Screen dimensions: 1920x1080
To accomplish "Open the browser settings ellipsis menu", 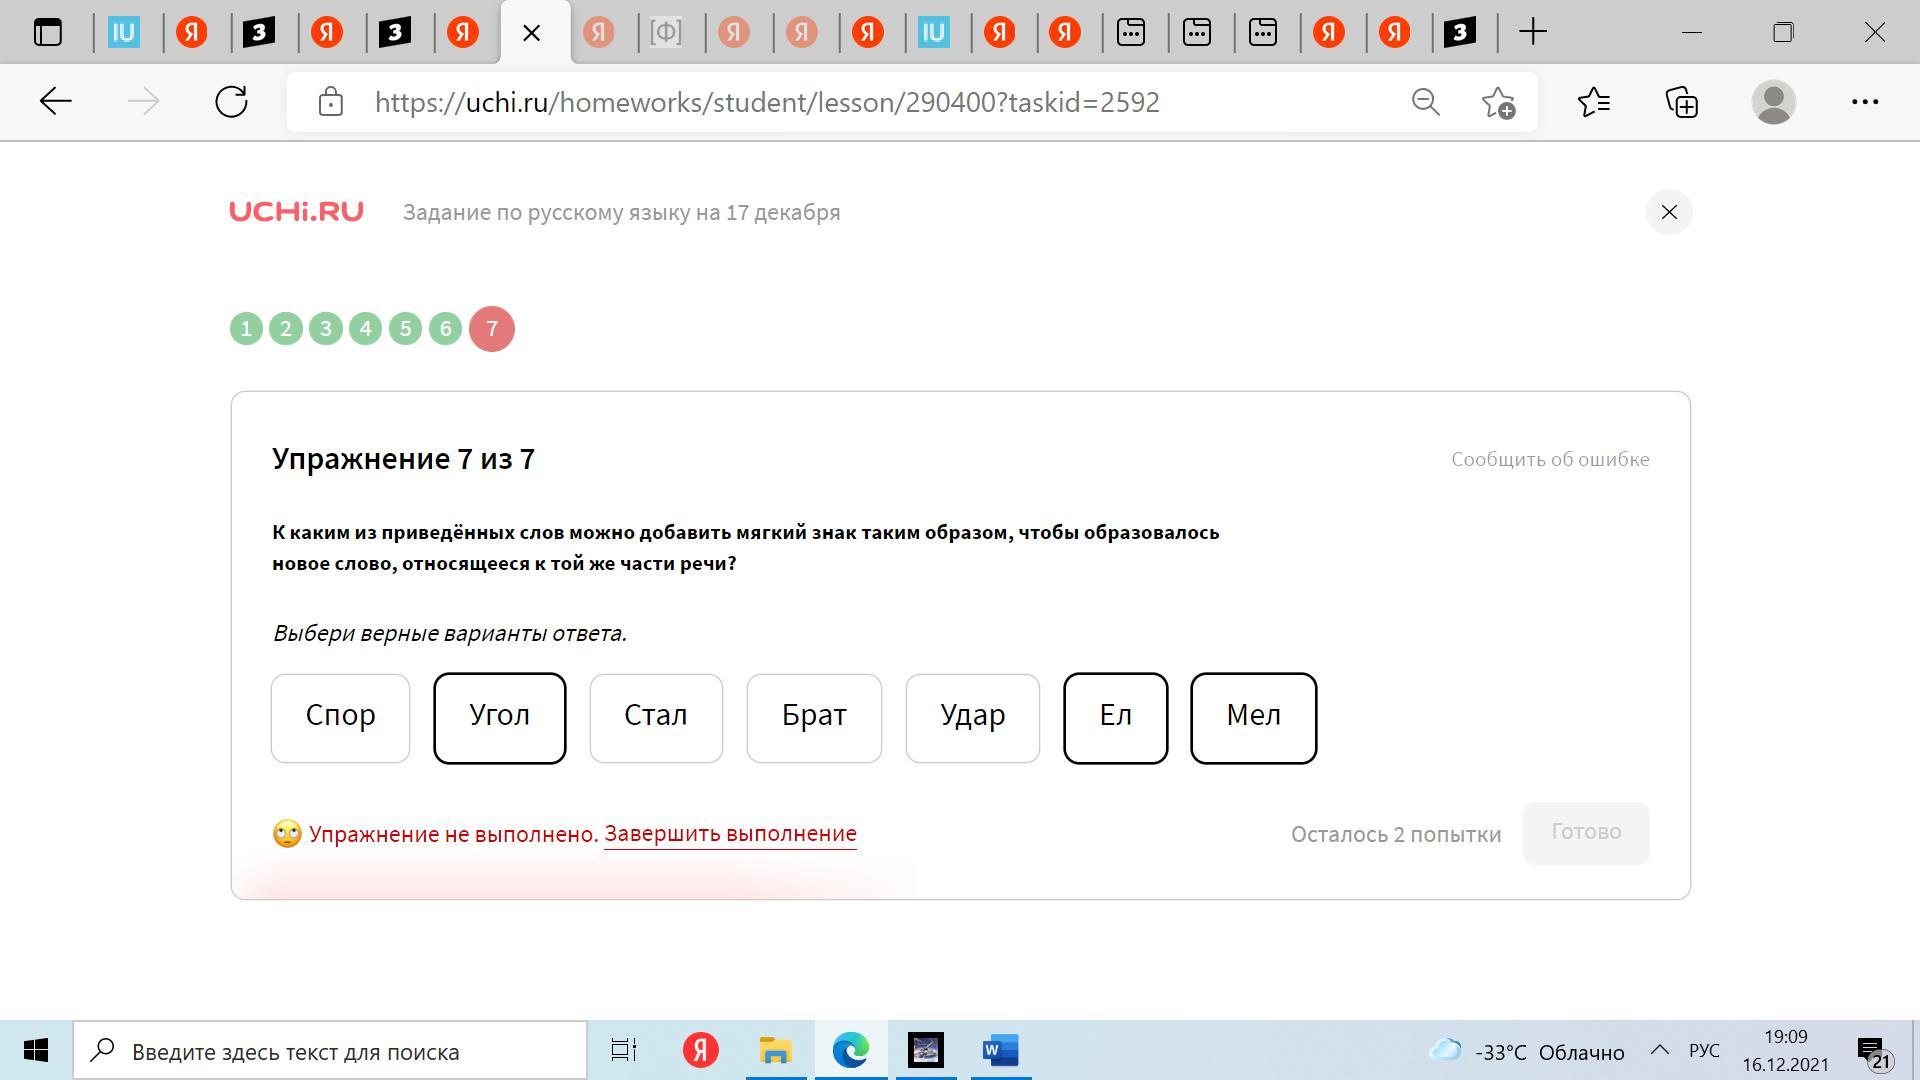I will click(x=1864, y=102).
